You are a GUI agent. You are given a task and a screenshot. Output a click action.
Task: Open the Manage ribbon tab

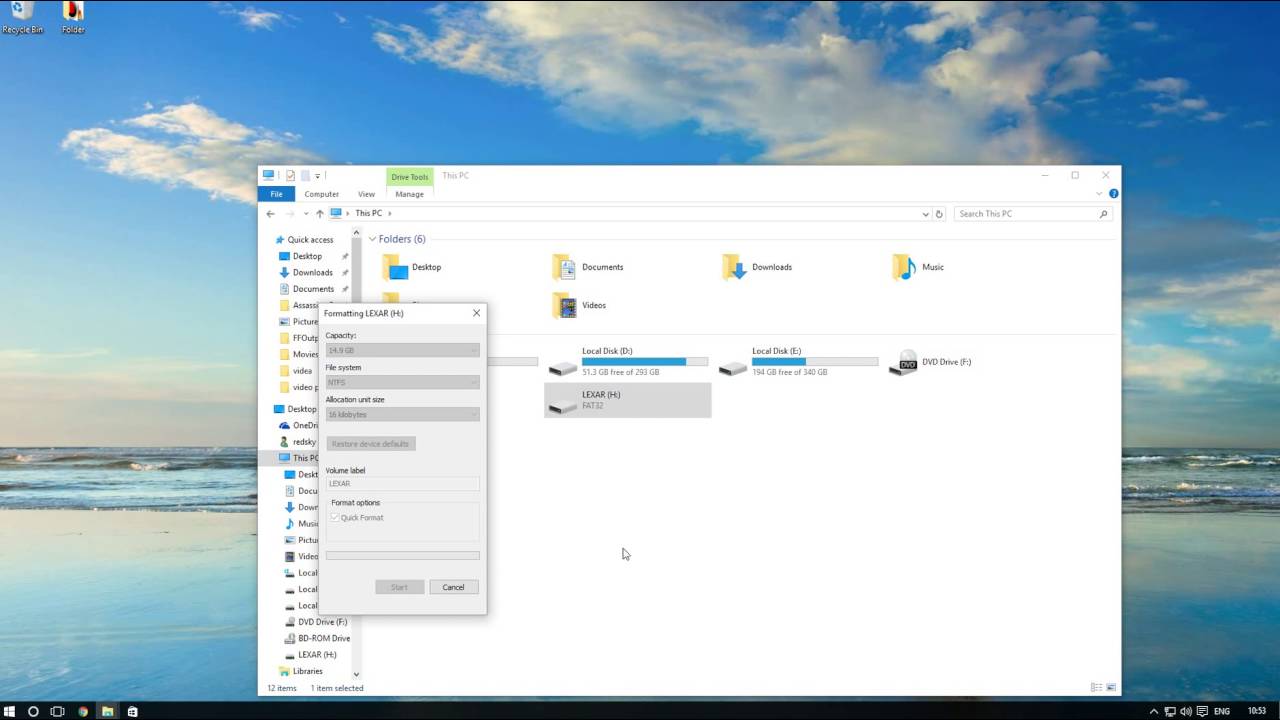click(x=410, y=194)
